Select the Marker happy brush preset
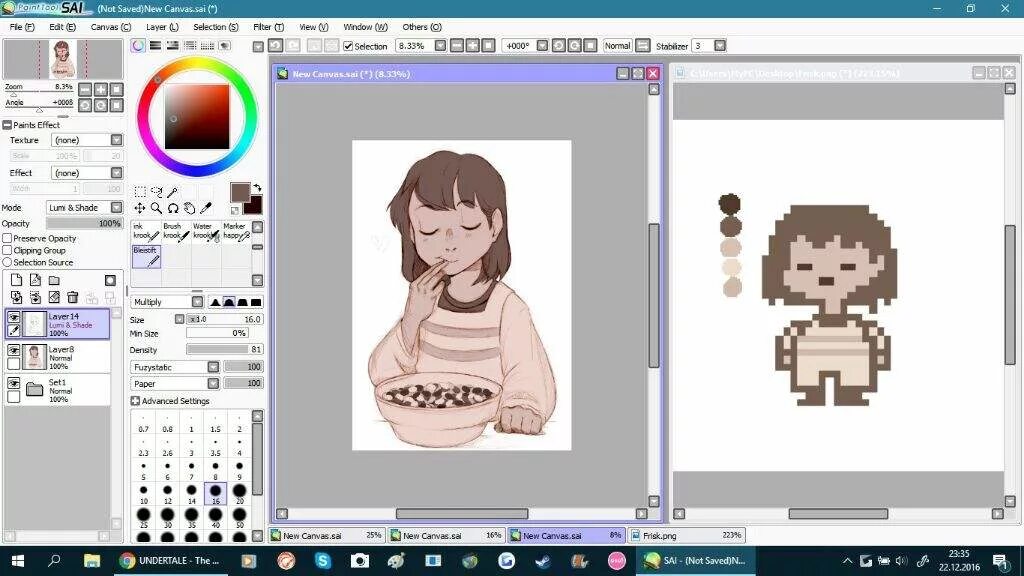 (236, 231)
